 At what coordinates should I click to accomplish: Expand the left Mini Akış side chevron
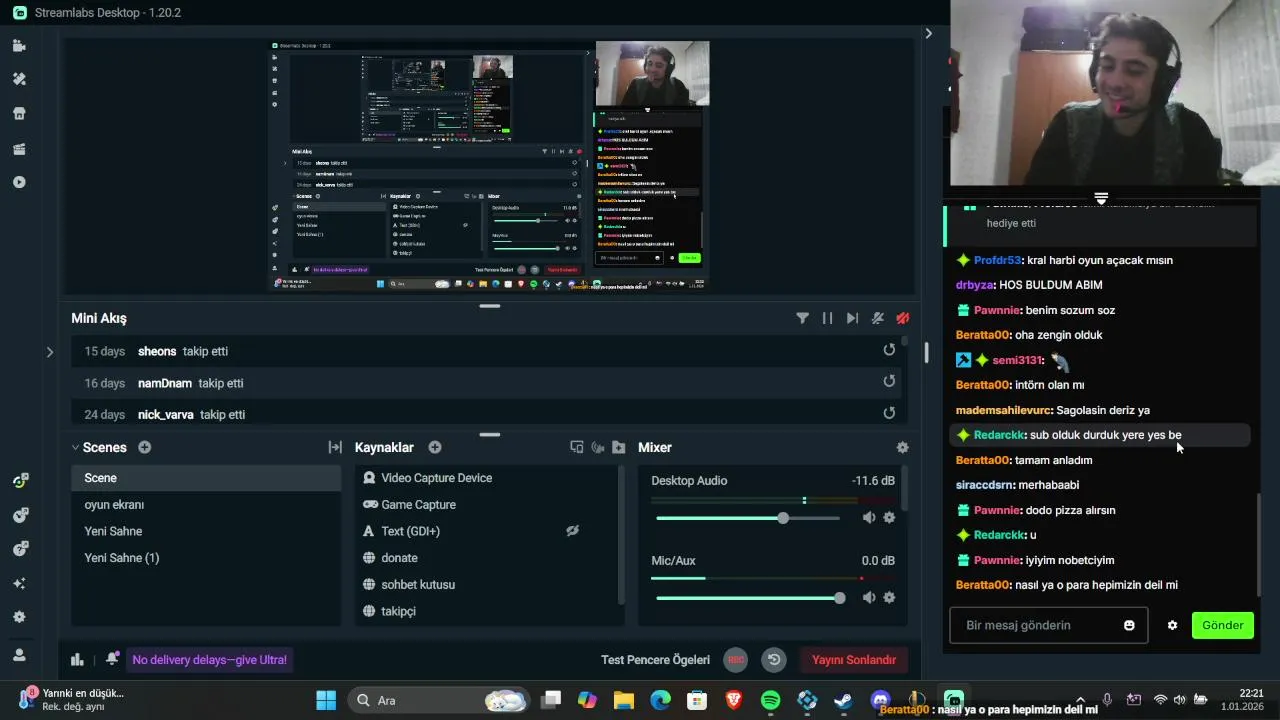(50, 351)
